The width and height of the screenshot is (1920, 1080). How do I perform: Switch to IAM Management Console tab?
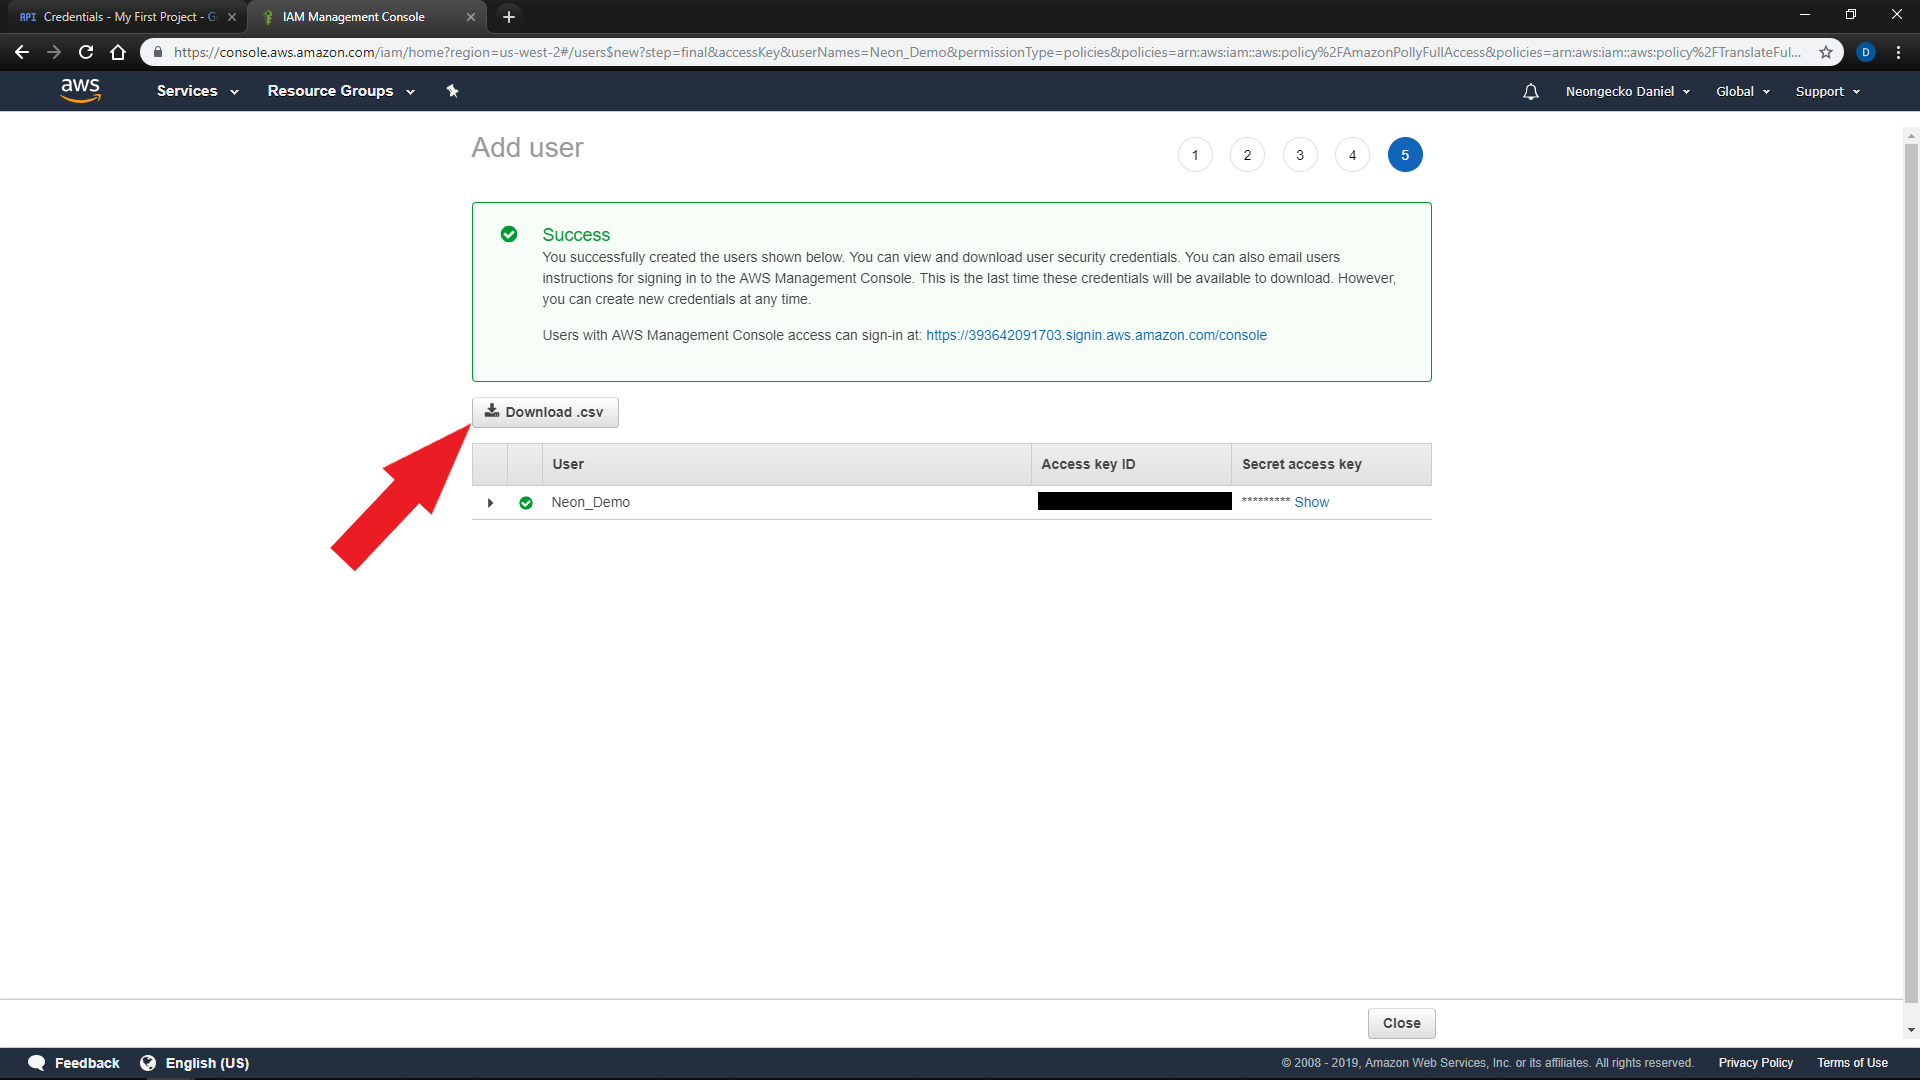point(366,17)
